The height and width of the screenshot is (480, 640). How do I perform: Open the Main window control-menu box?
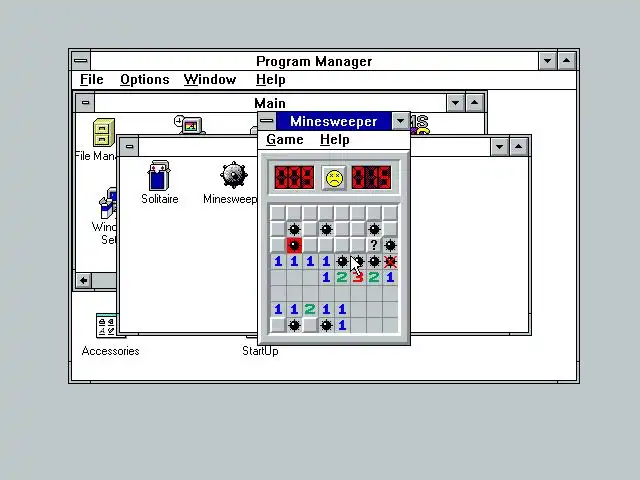click(85, 102)
